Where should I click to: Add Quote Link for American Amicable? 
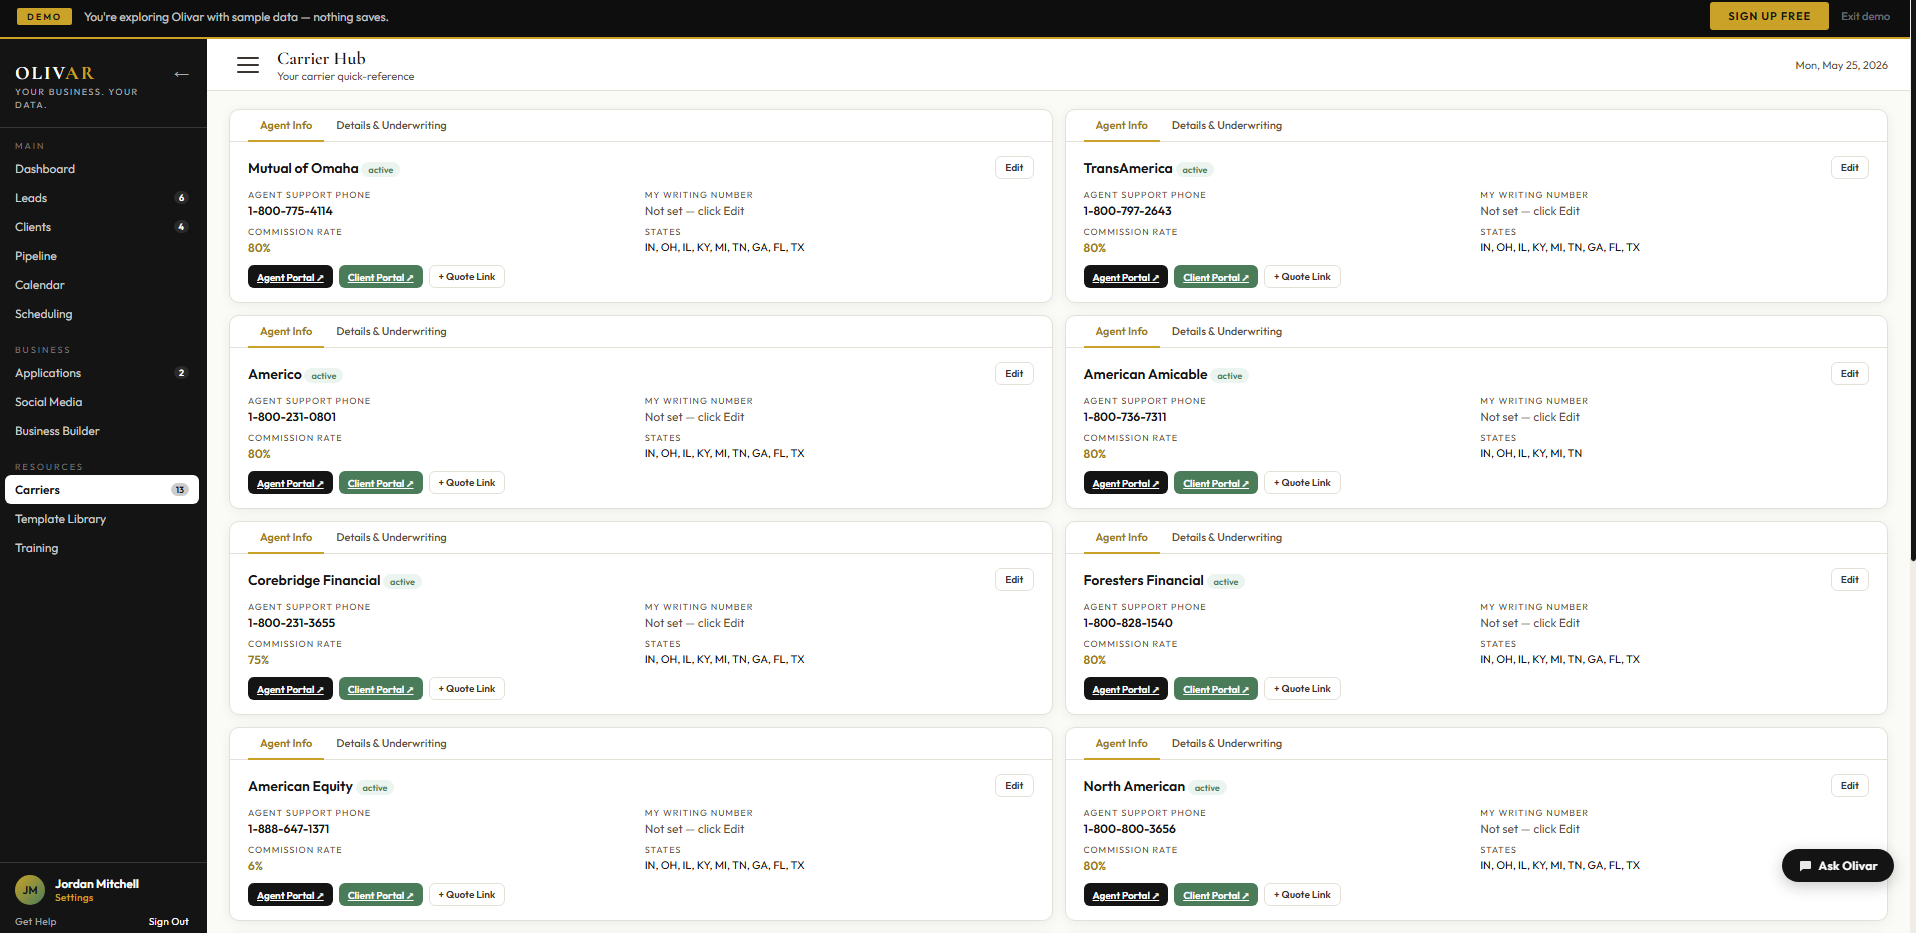[1302, 483]
